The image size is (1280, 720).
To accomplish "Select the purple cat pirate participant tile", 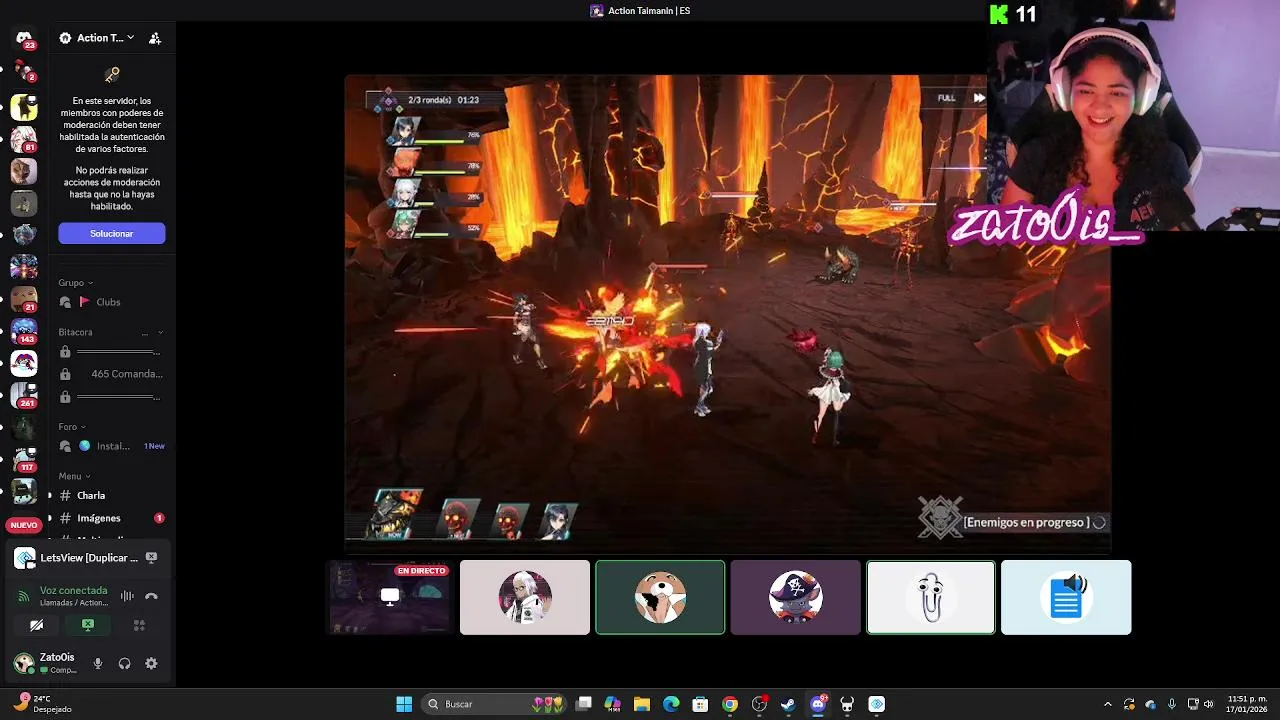I will [795, 597].
